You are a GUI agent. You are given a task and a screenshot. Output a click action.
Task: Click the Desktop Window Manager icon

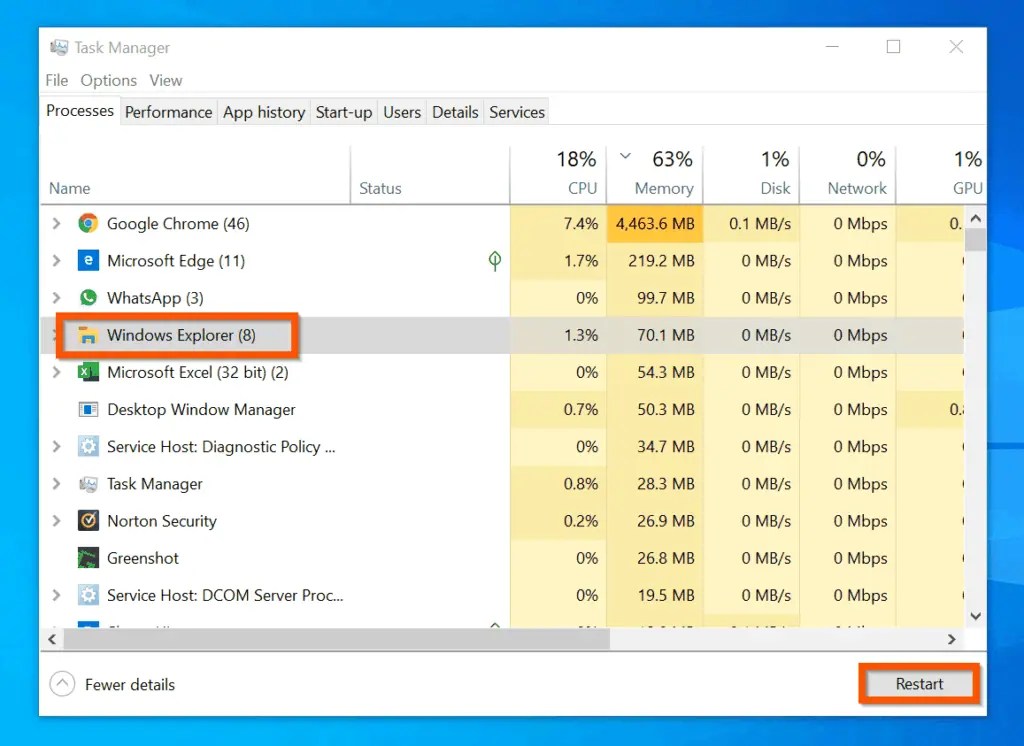pos(88,409)
